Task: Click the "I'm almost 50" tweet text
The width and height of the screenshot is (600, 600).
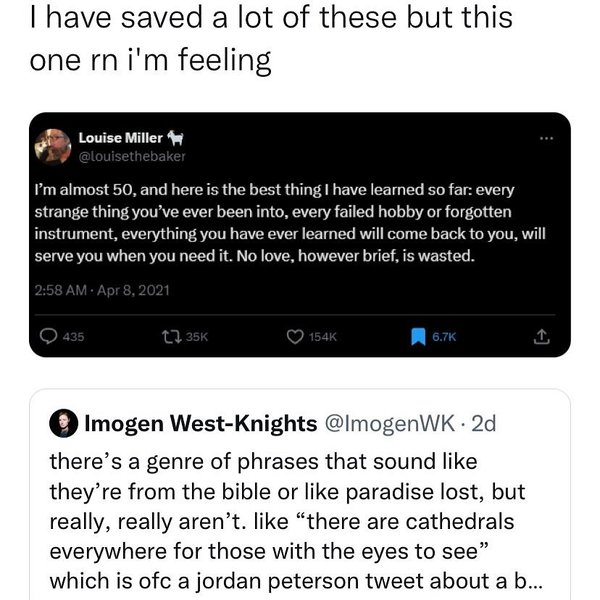Action: (278, 222)
